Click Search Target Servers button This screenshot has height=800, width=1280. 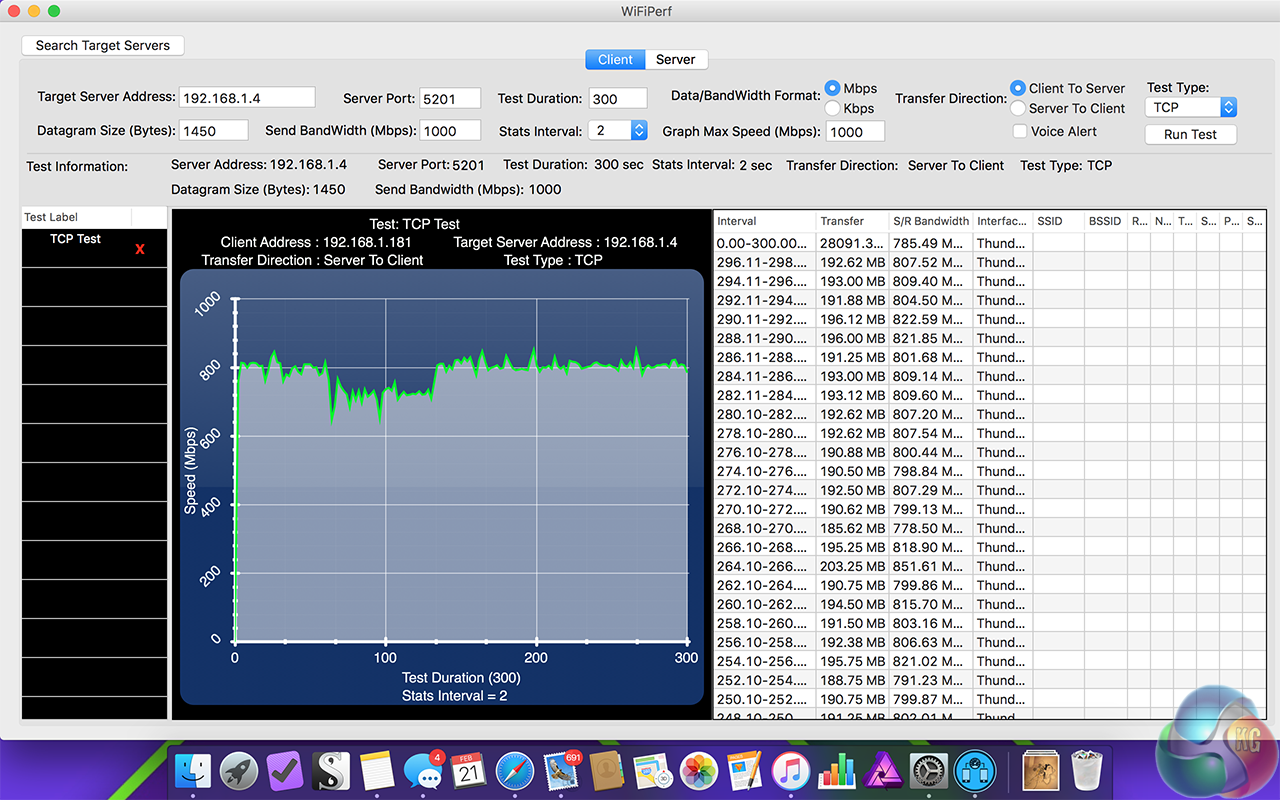coord(103,45)
